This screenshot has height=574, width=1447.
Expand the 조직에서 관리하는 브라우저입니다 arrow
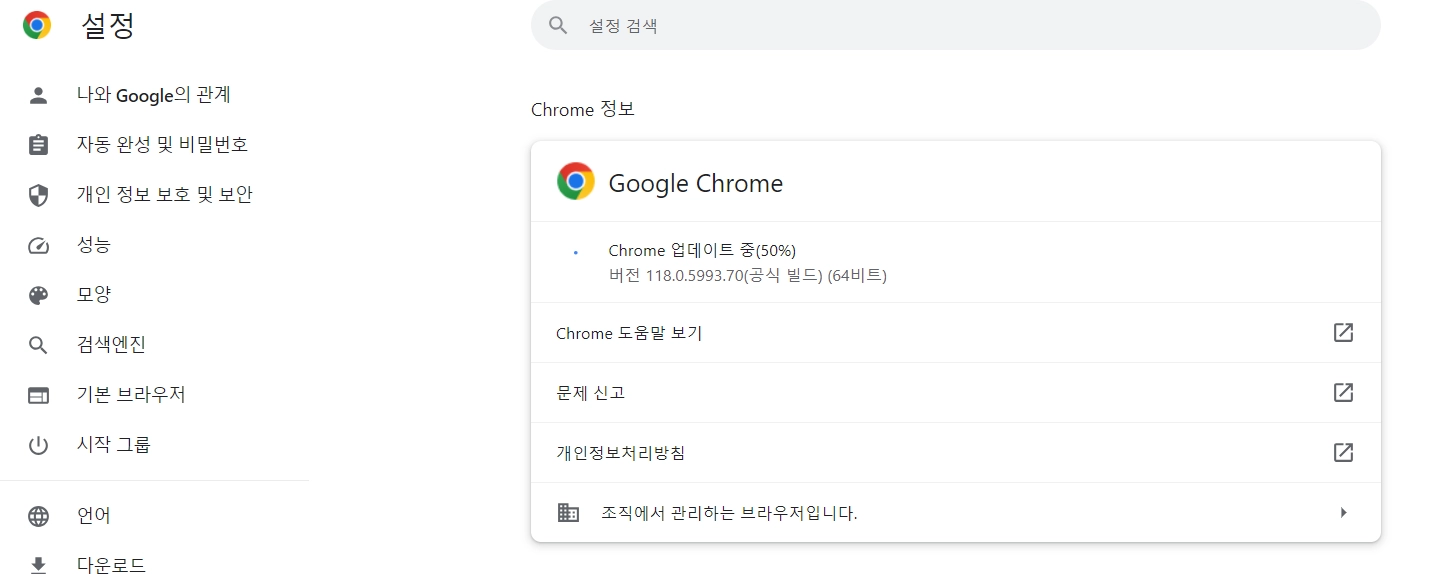tap(1343, 513)
